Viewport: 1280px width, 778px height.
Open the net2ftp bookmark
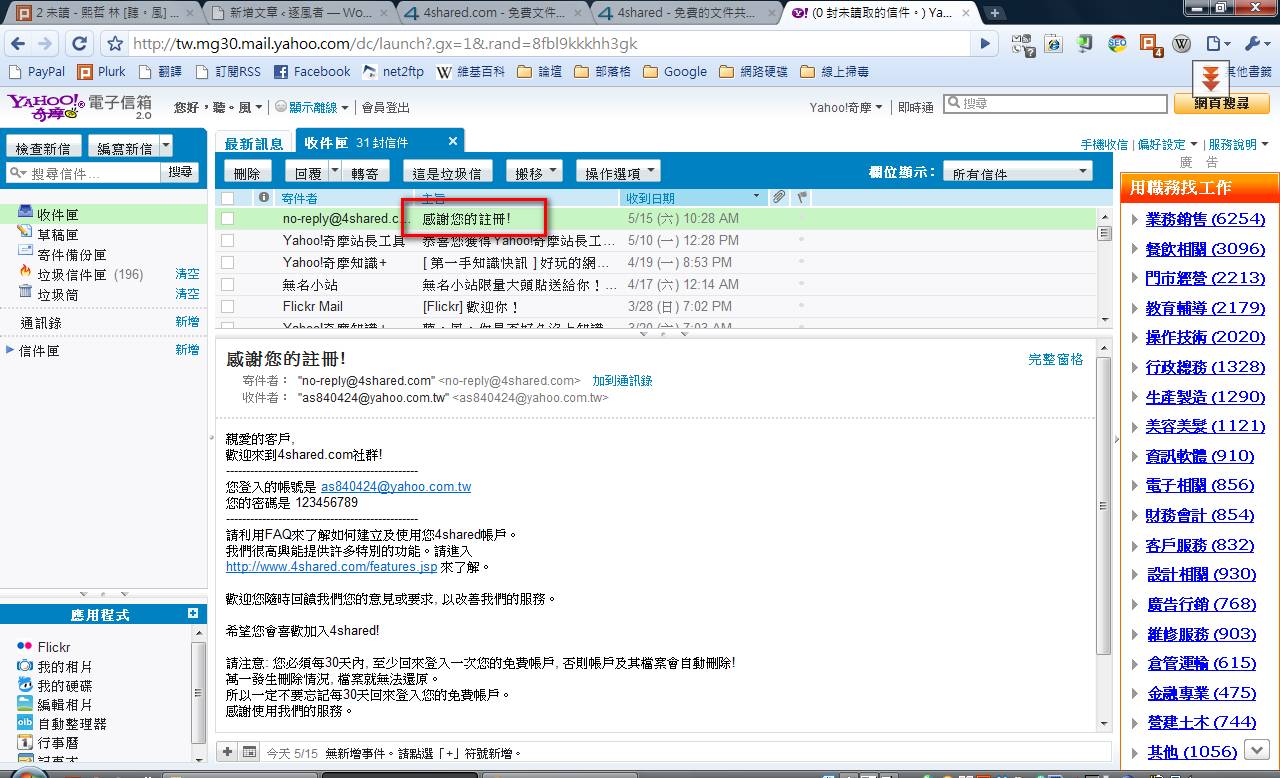pos(393,72)
